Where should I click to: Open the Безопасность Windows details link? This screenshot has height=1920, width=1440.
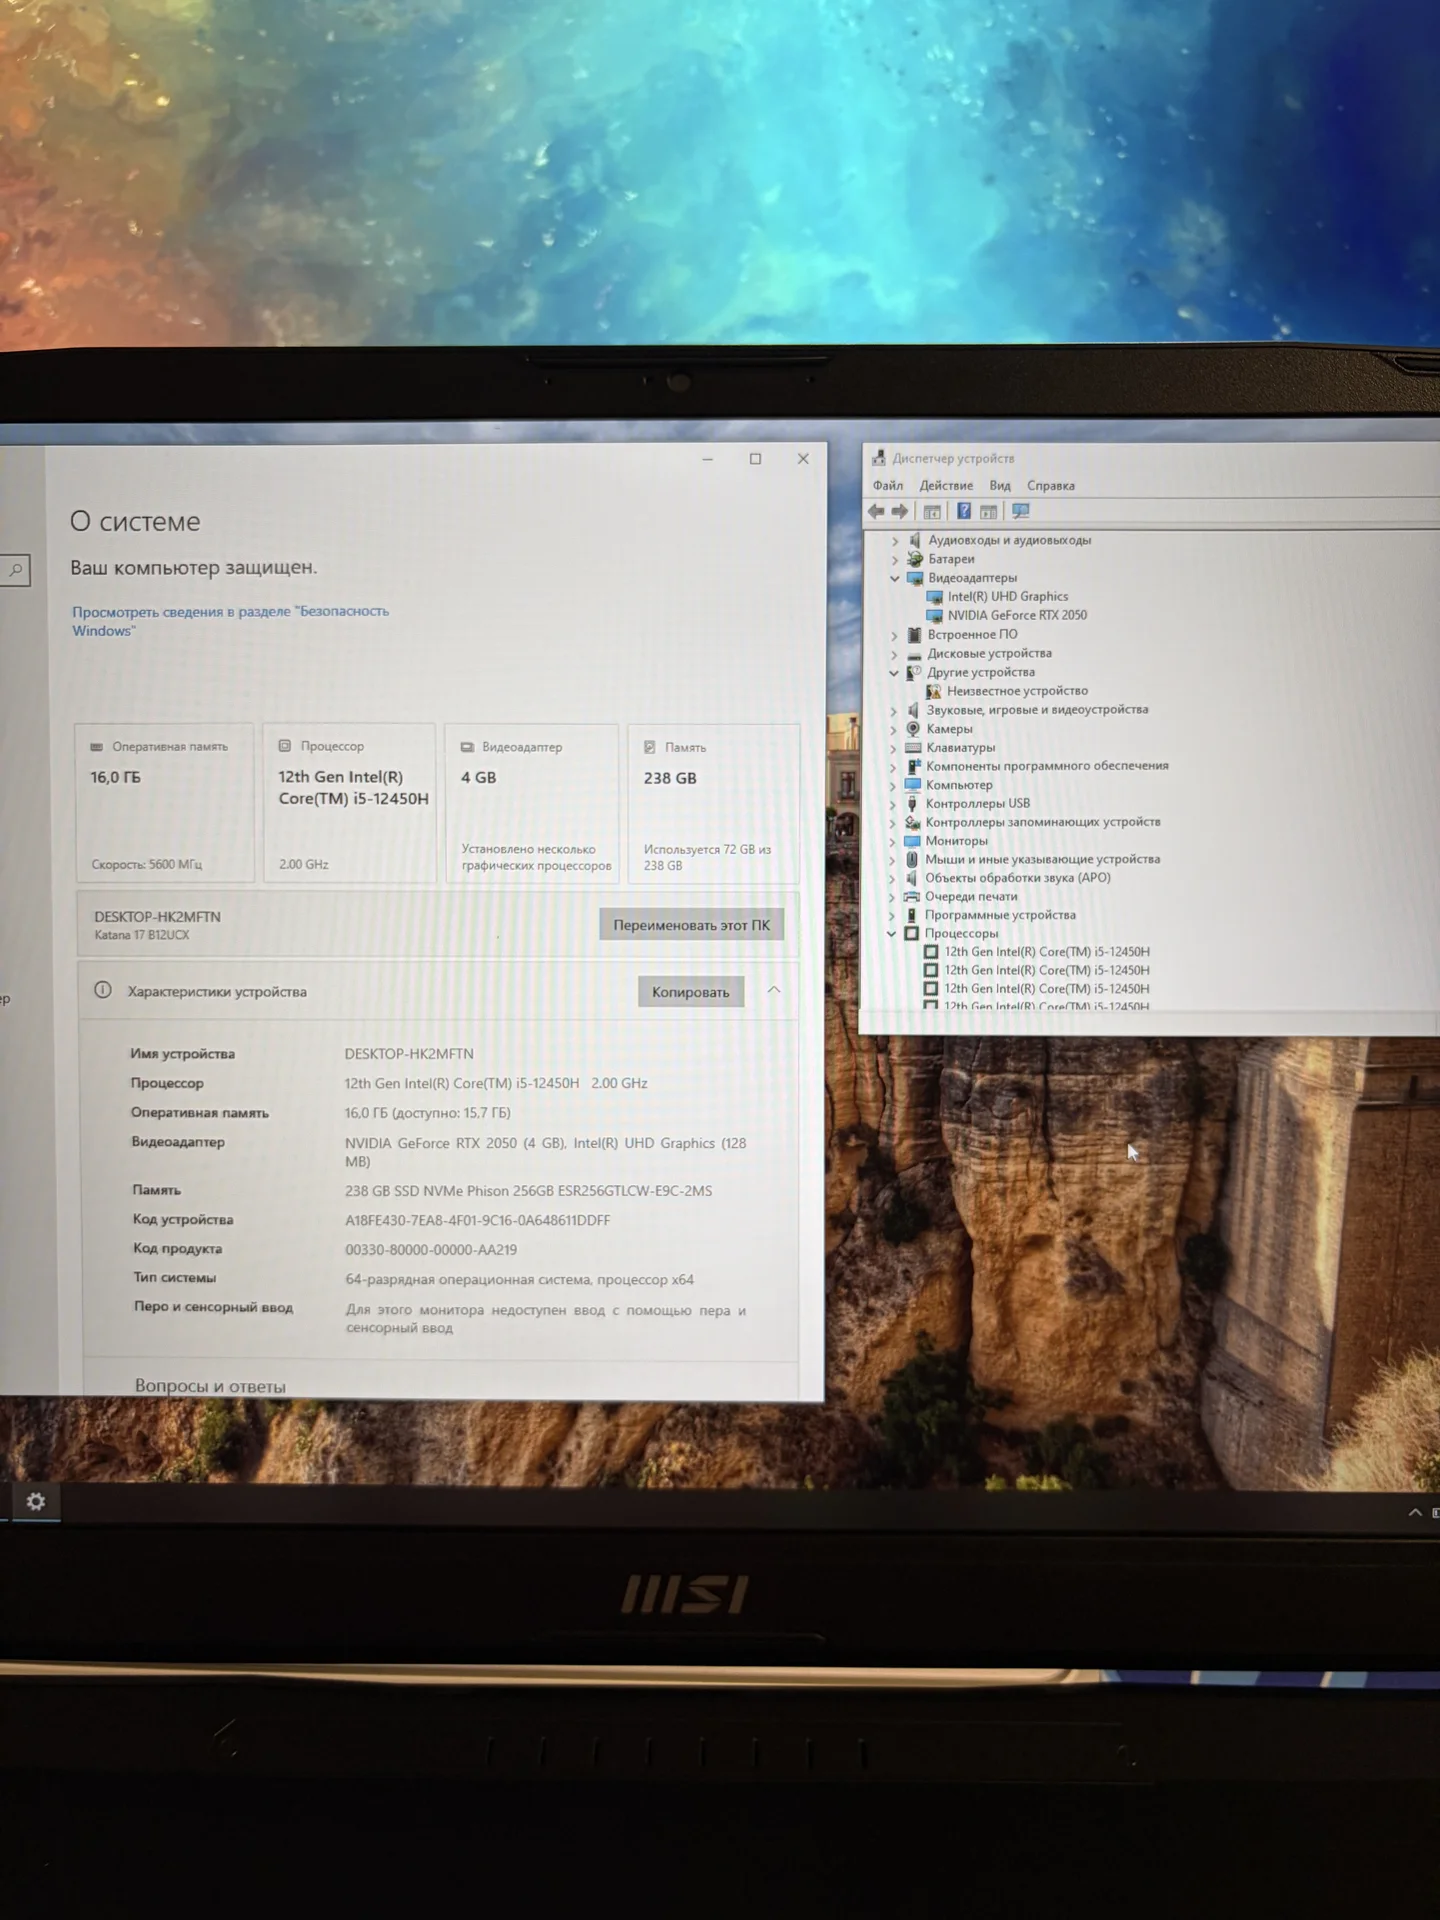click(230, 621)
